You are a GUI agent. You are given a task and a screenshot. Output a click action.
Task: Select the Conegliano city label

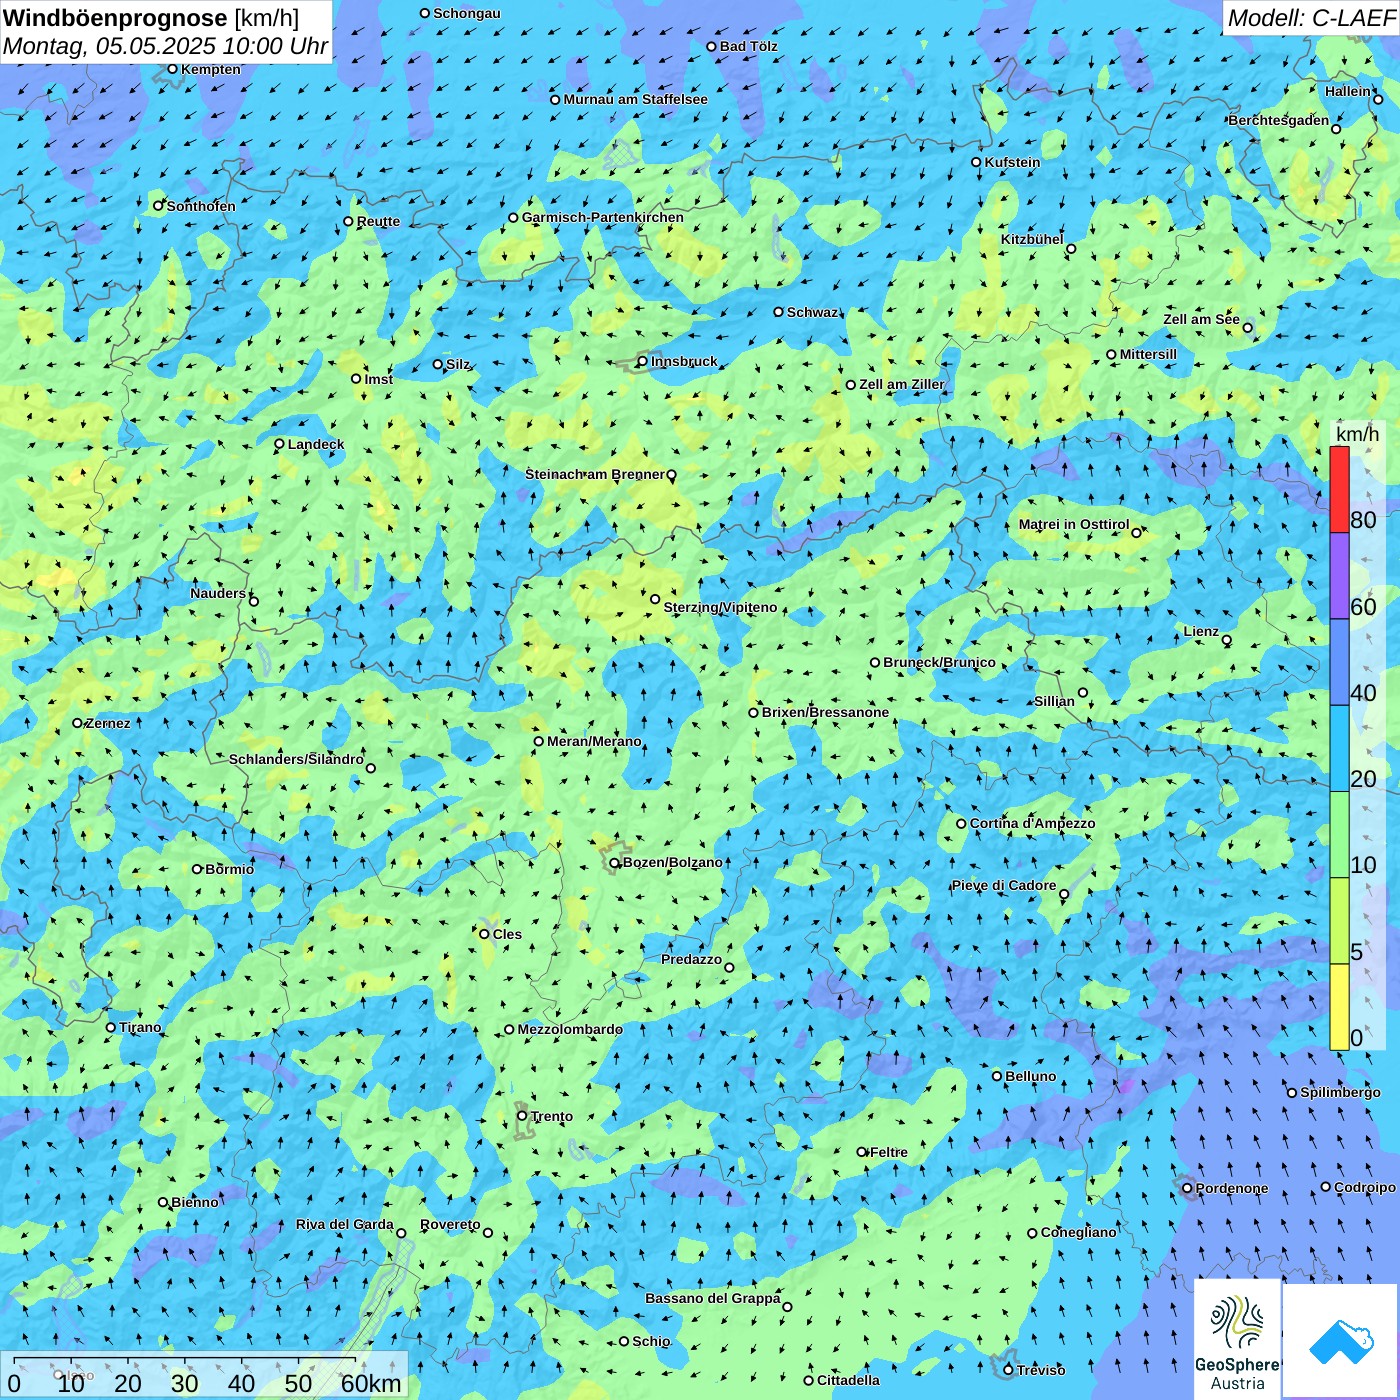point(1078,1232)
